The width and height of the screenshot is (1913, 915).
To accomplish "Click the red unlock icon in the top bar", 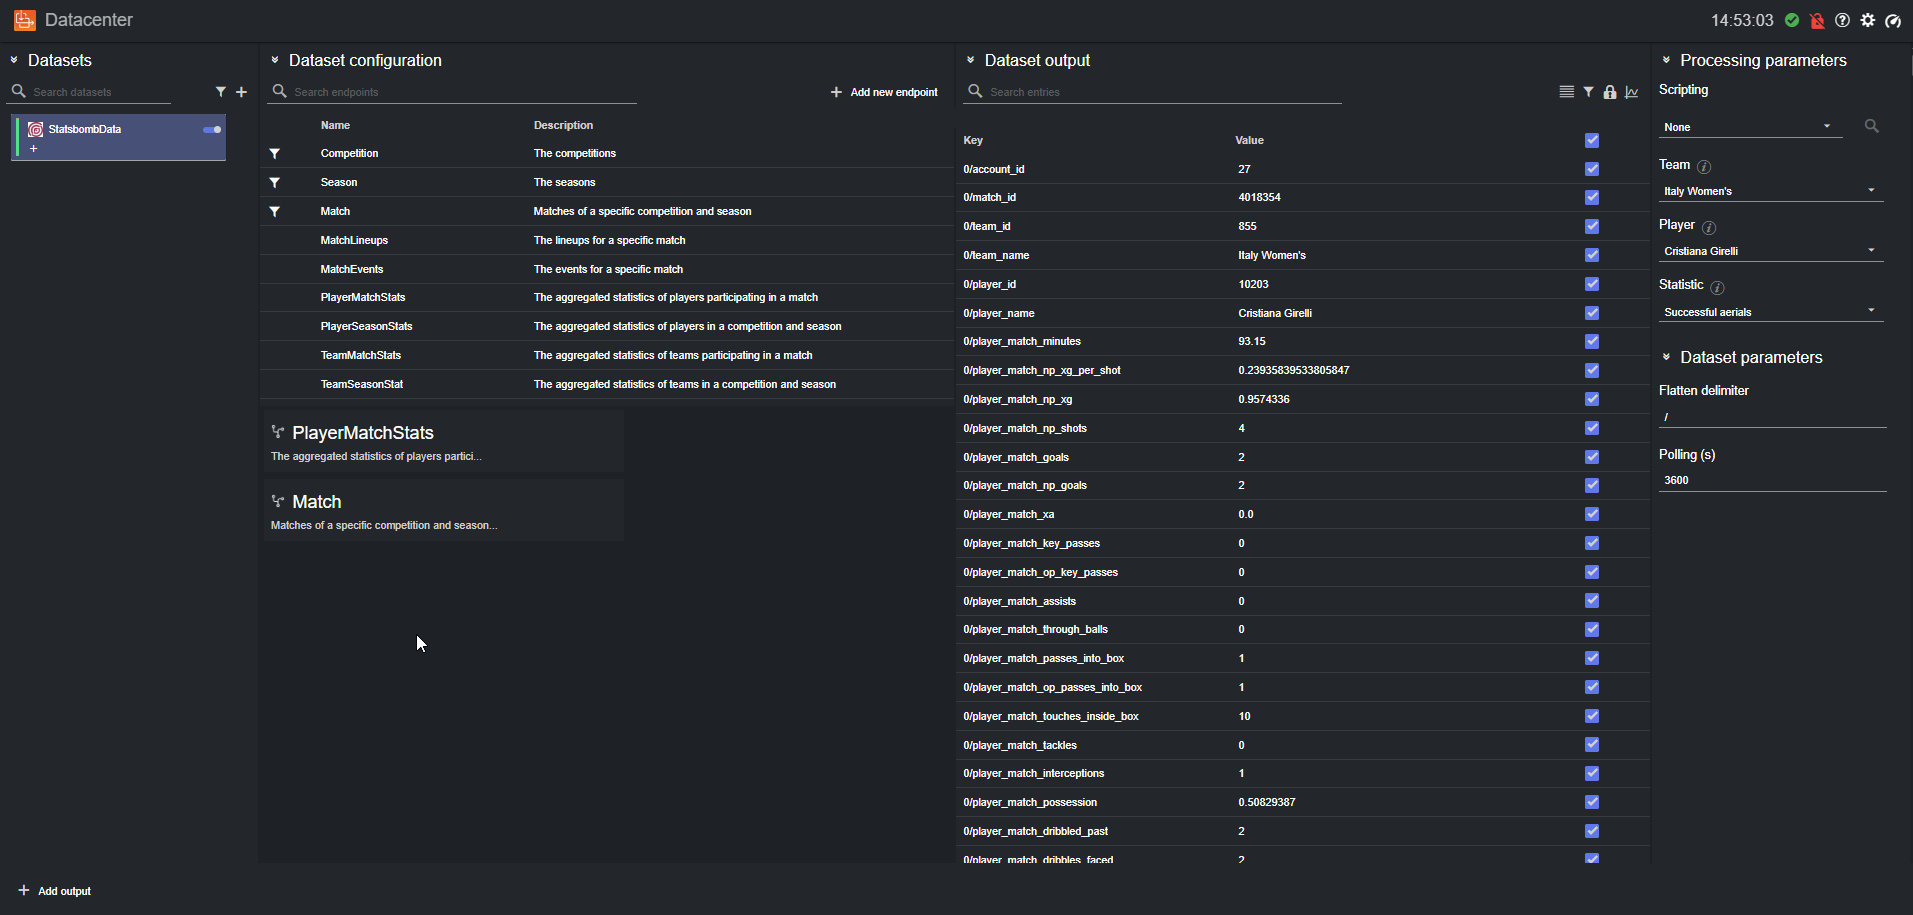I will (x=1817, y=20).
